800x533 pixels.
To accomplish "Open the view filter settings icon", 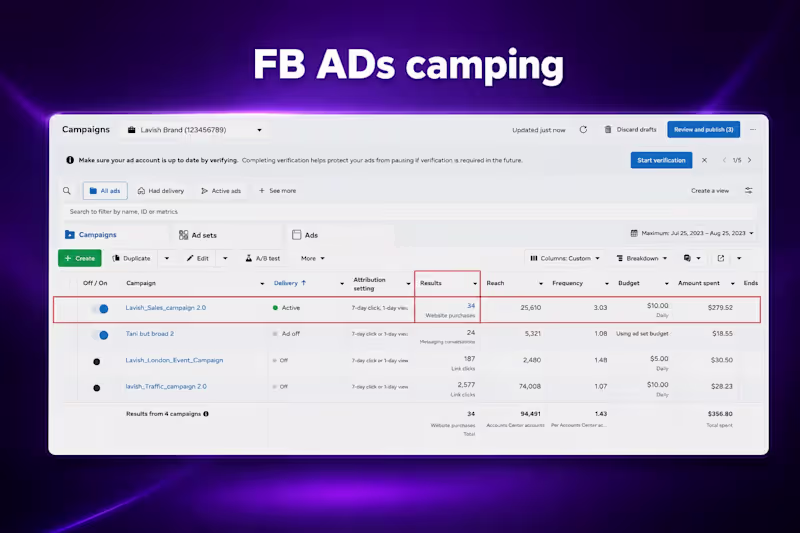I will 748,191.
